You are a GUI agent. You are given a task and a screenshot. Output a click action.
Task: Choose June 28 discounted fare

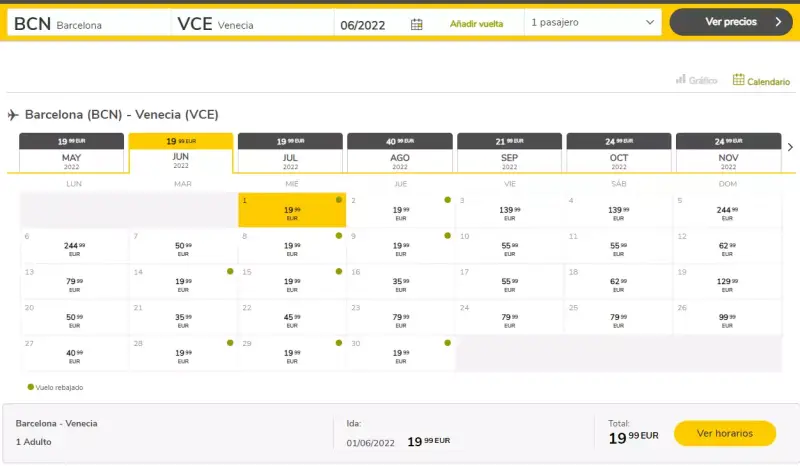coord(183,353)
